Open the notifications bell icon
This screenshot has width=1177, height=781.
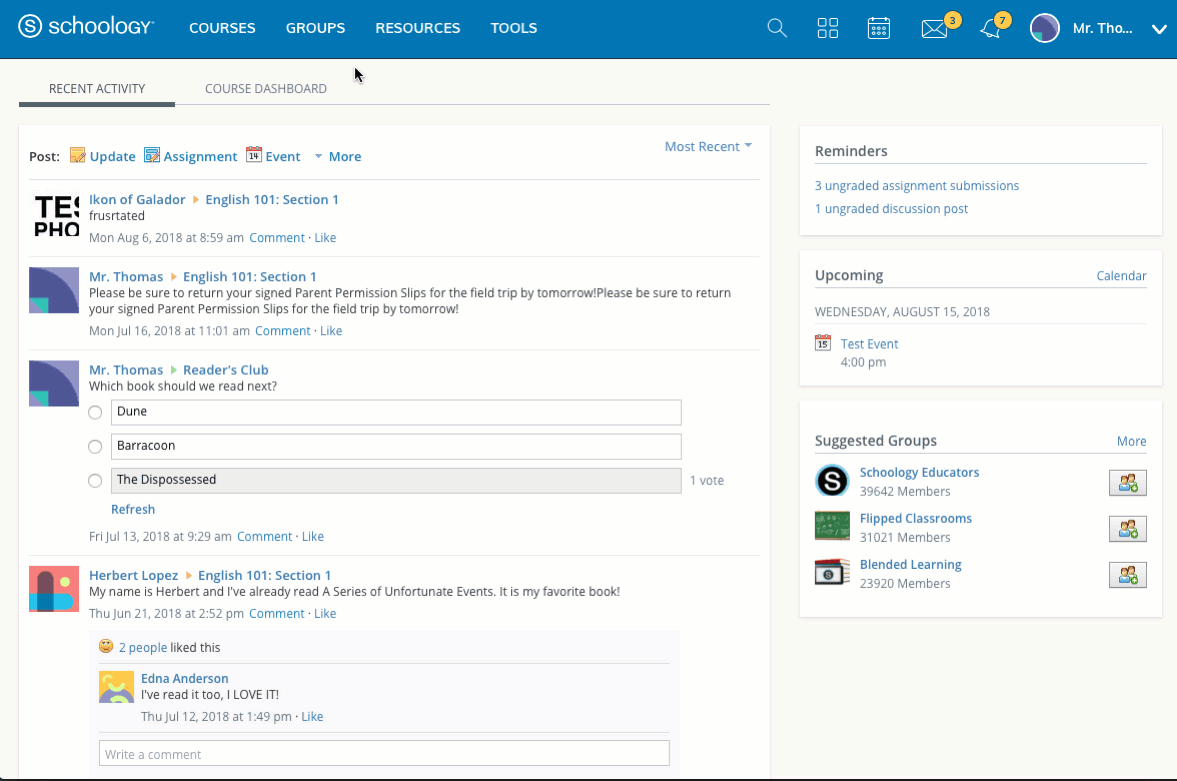(990, 28)
